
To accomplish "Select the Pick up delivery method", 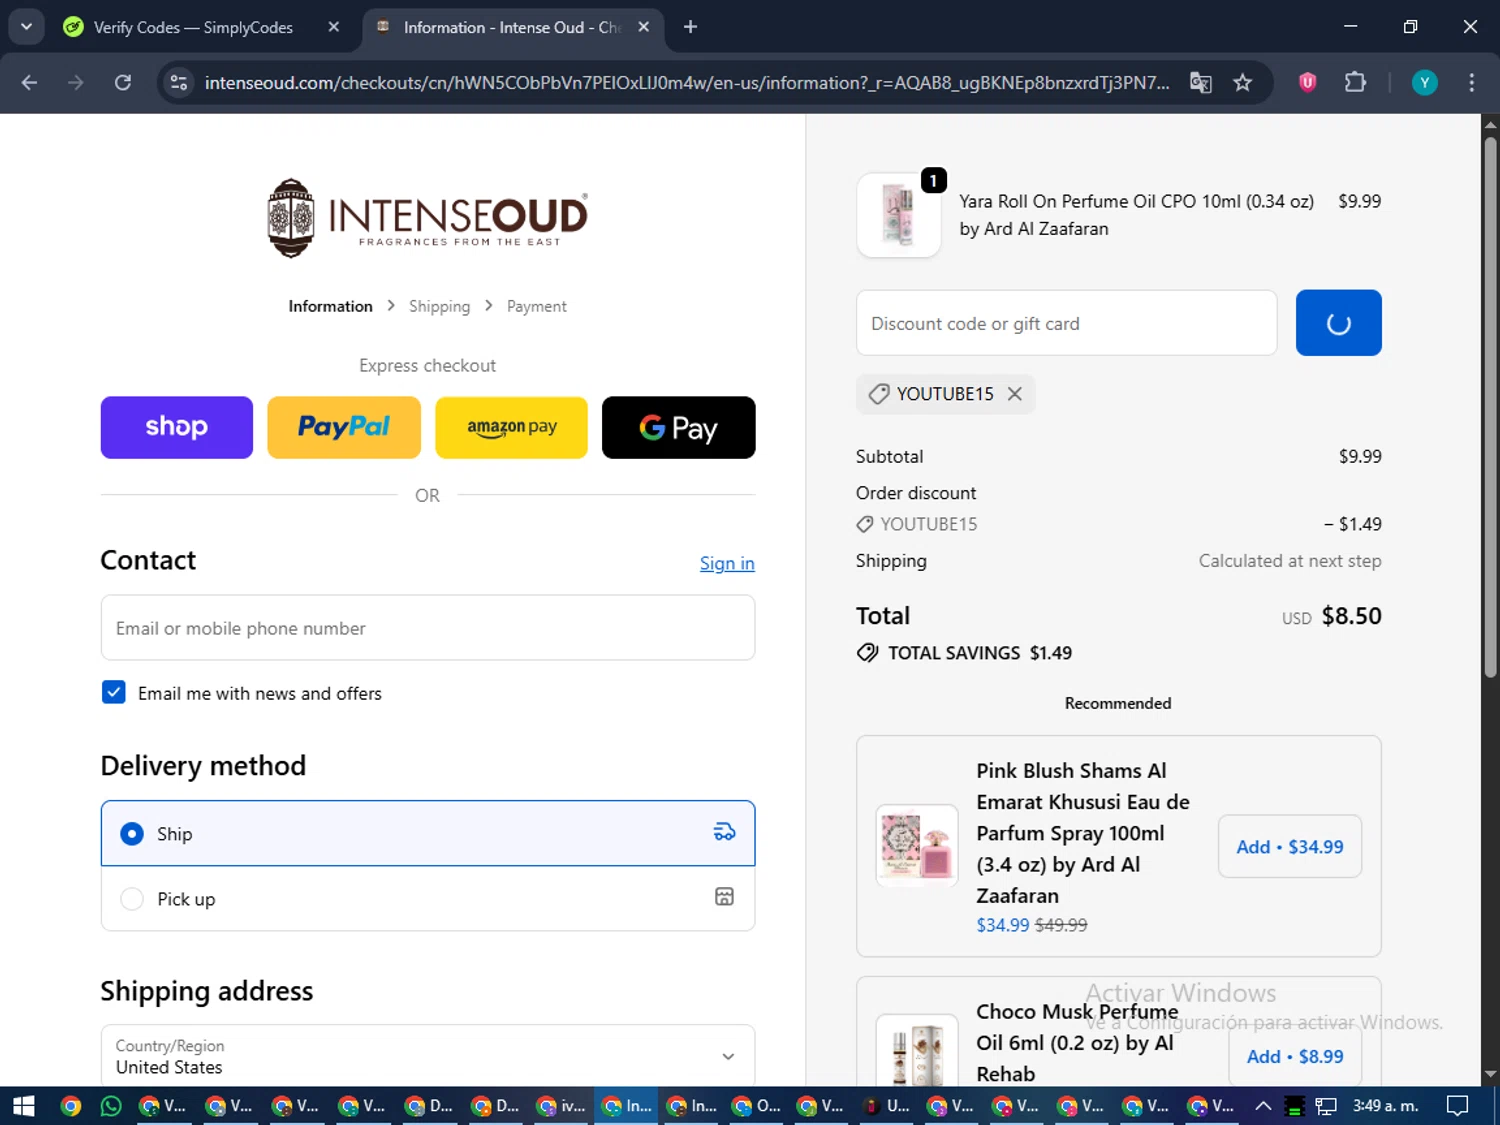I will pos(428,898).
